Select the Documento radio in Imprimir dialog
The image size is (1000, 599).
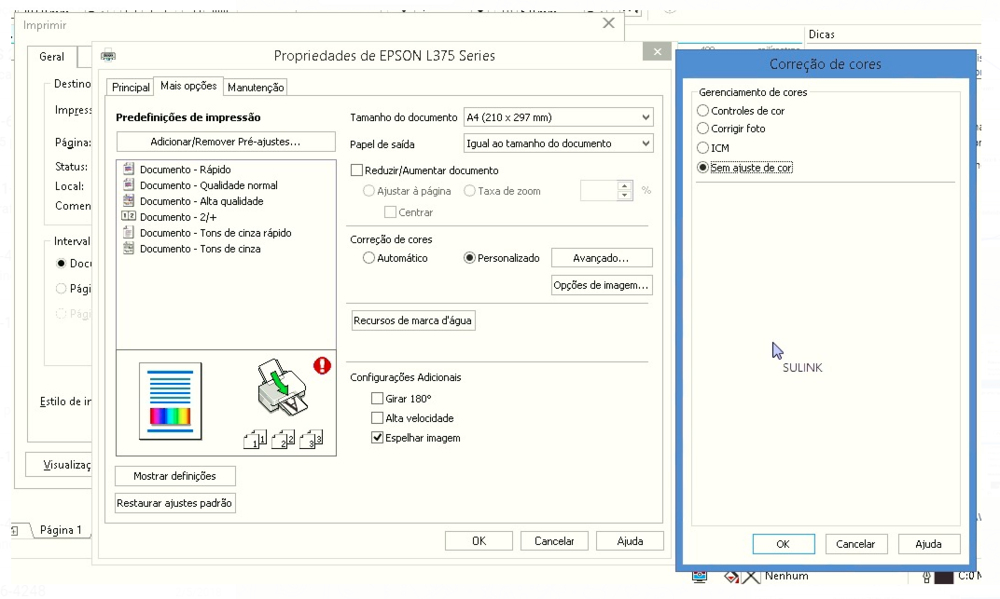click(61, 263)
